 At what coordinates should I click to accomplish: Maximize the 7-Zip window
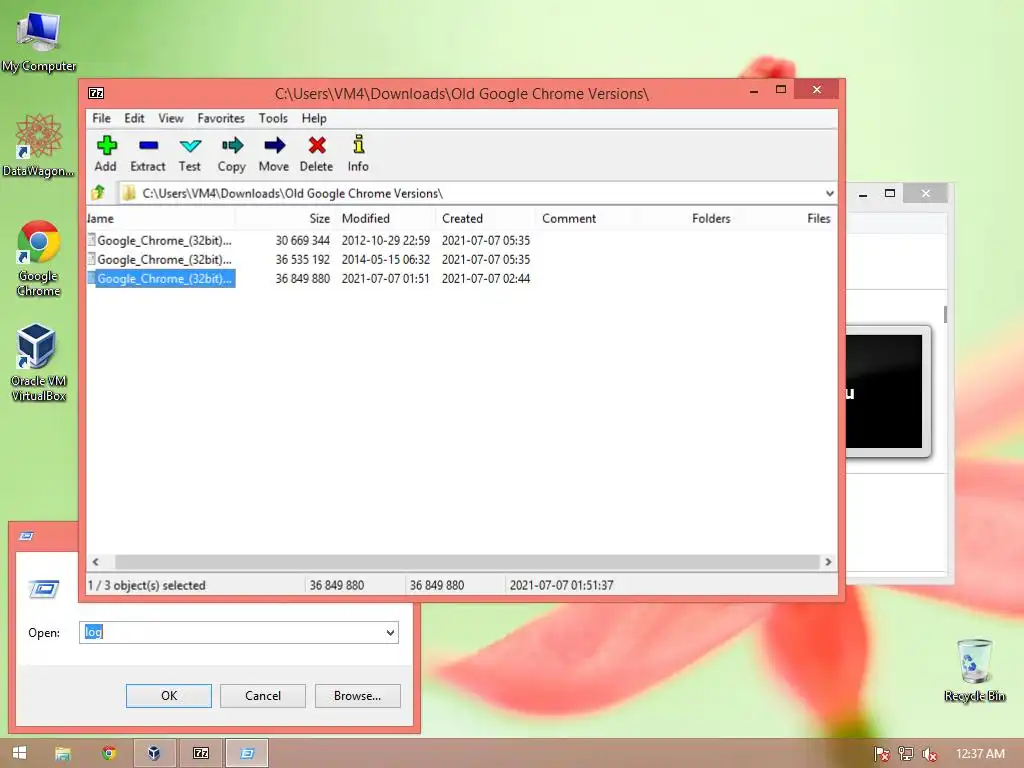point(780,89)
